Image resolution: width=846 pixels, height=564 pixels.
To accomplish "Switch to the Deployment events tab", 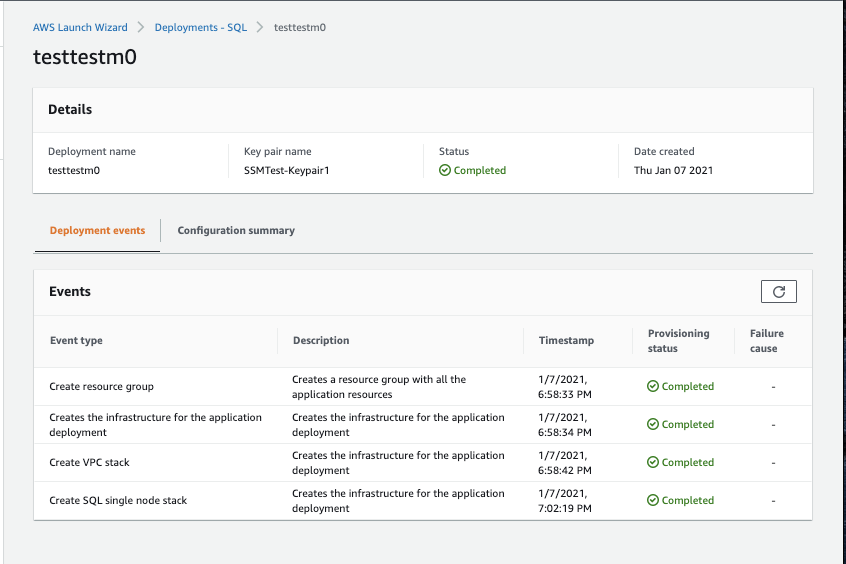I will [97, 230].
